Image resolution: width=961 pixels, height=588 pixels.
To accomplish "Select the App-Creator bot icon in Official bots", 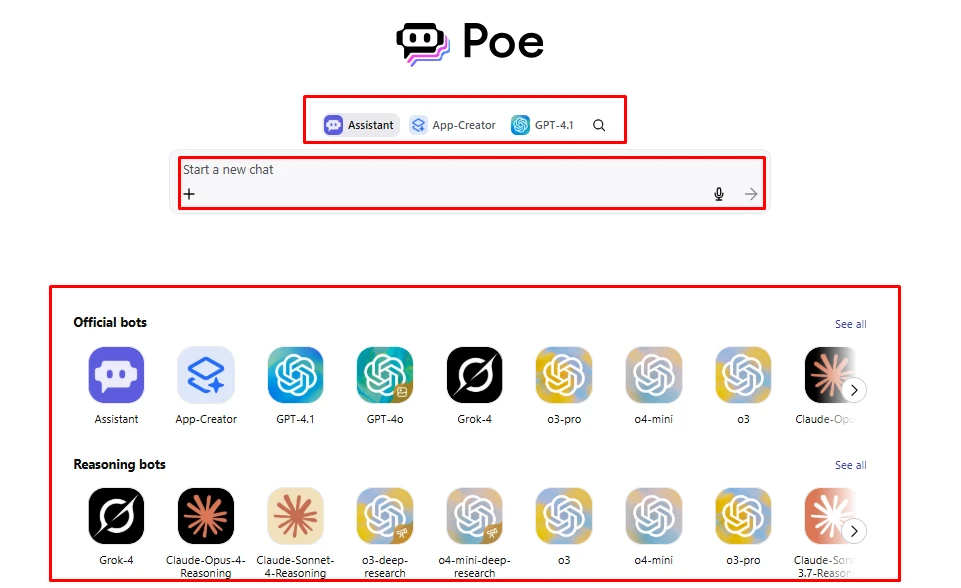I will 206,375.
